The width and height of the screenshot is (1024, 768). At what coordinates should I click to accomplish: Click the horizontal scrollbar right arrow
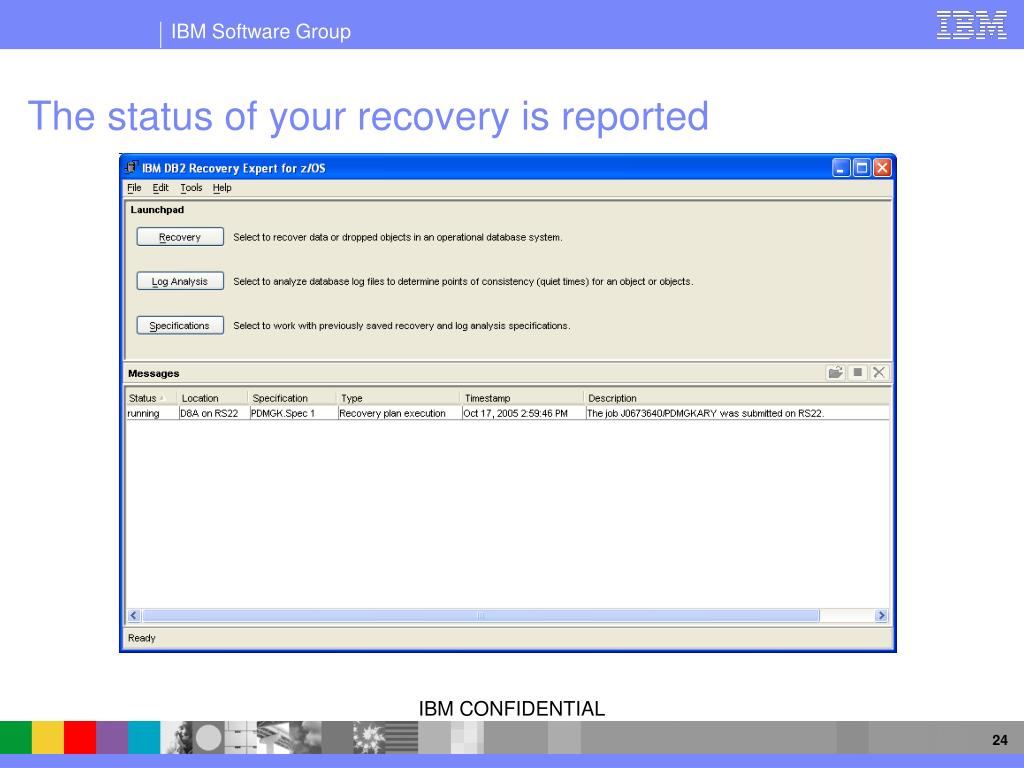(x=881, y=615)
